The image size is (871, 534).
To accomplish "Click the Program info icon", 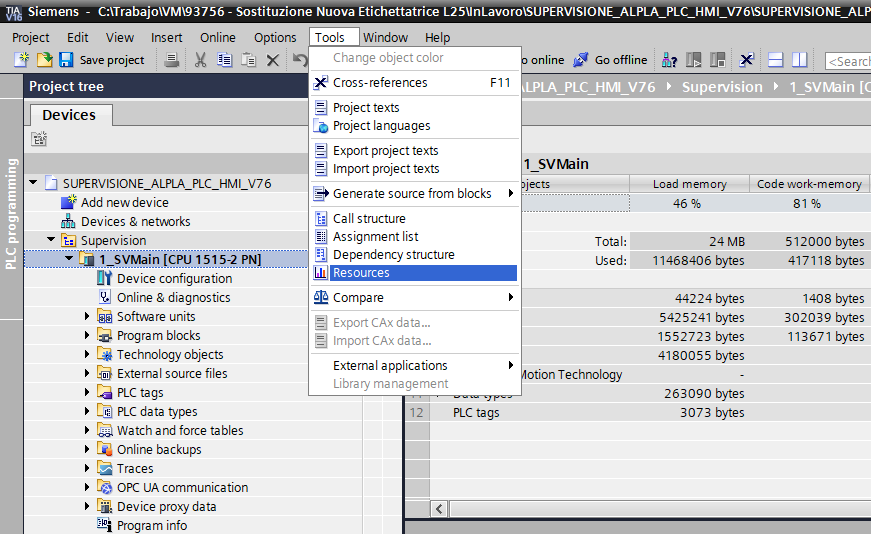I will coord(104,525).
